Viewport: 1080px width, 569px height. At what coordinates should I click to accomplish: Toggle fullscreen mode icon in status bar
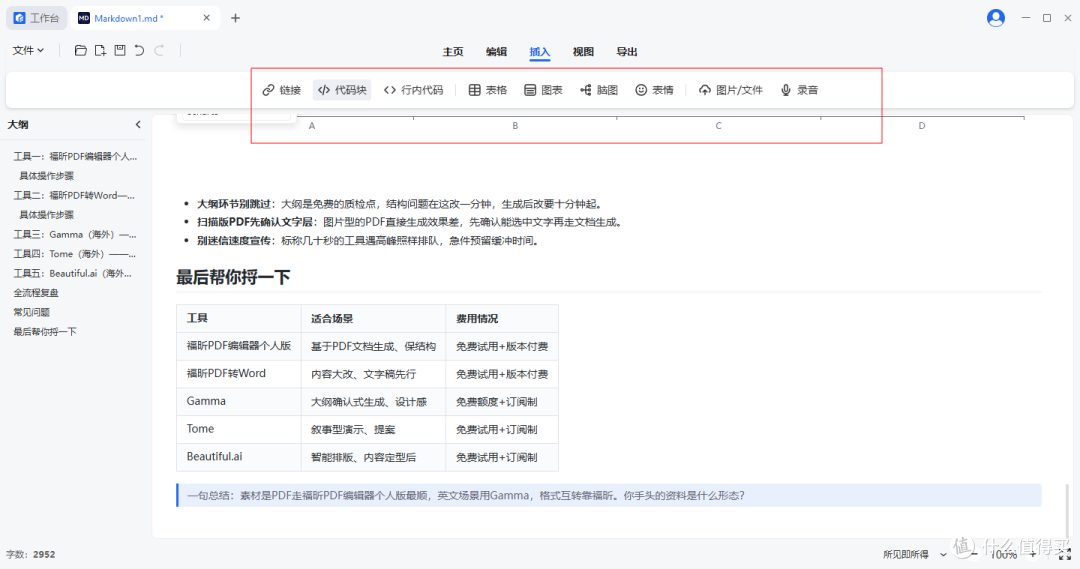pos(1065,555)
